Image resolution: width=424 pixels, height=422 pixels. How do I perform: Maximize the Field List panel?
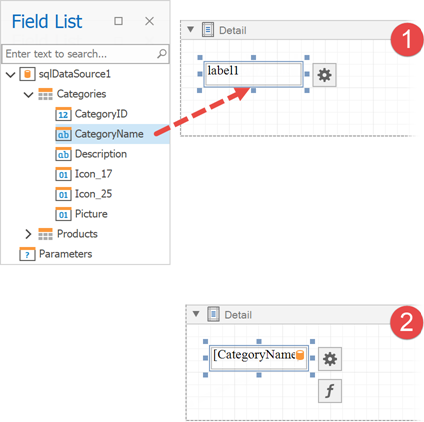118,21
